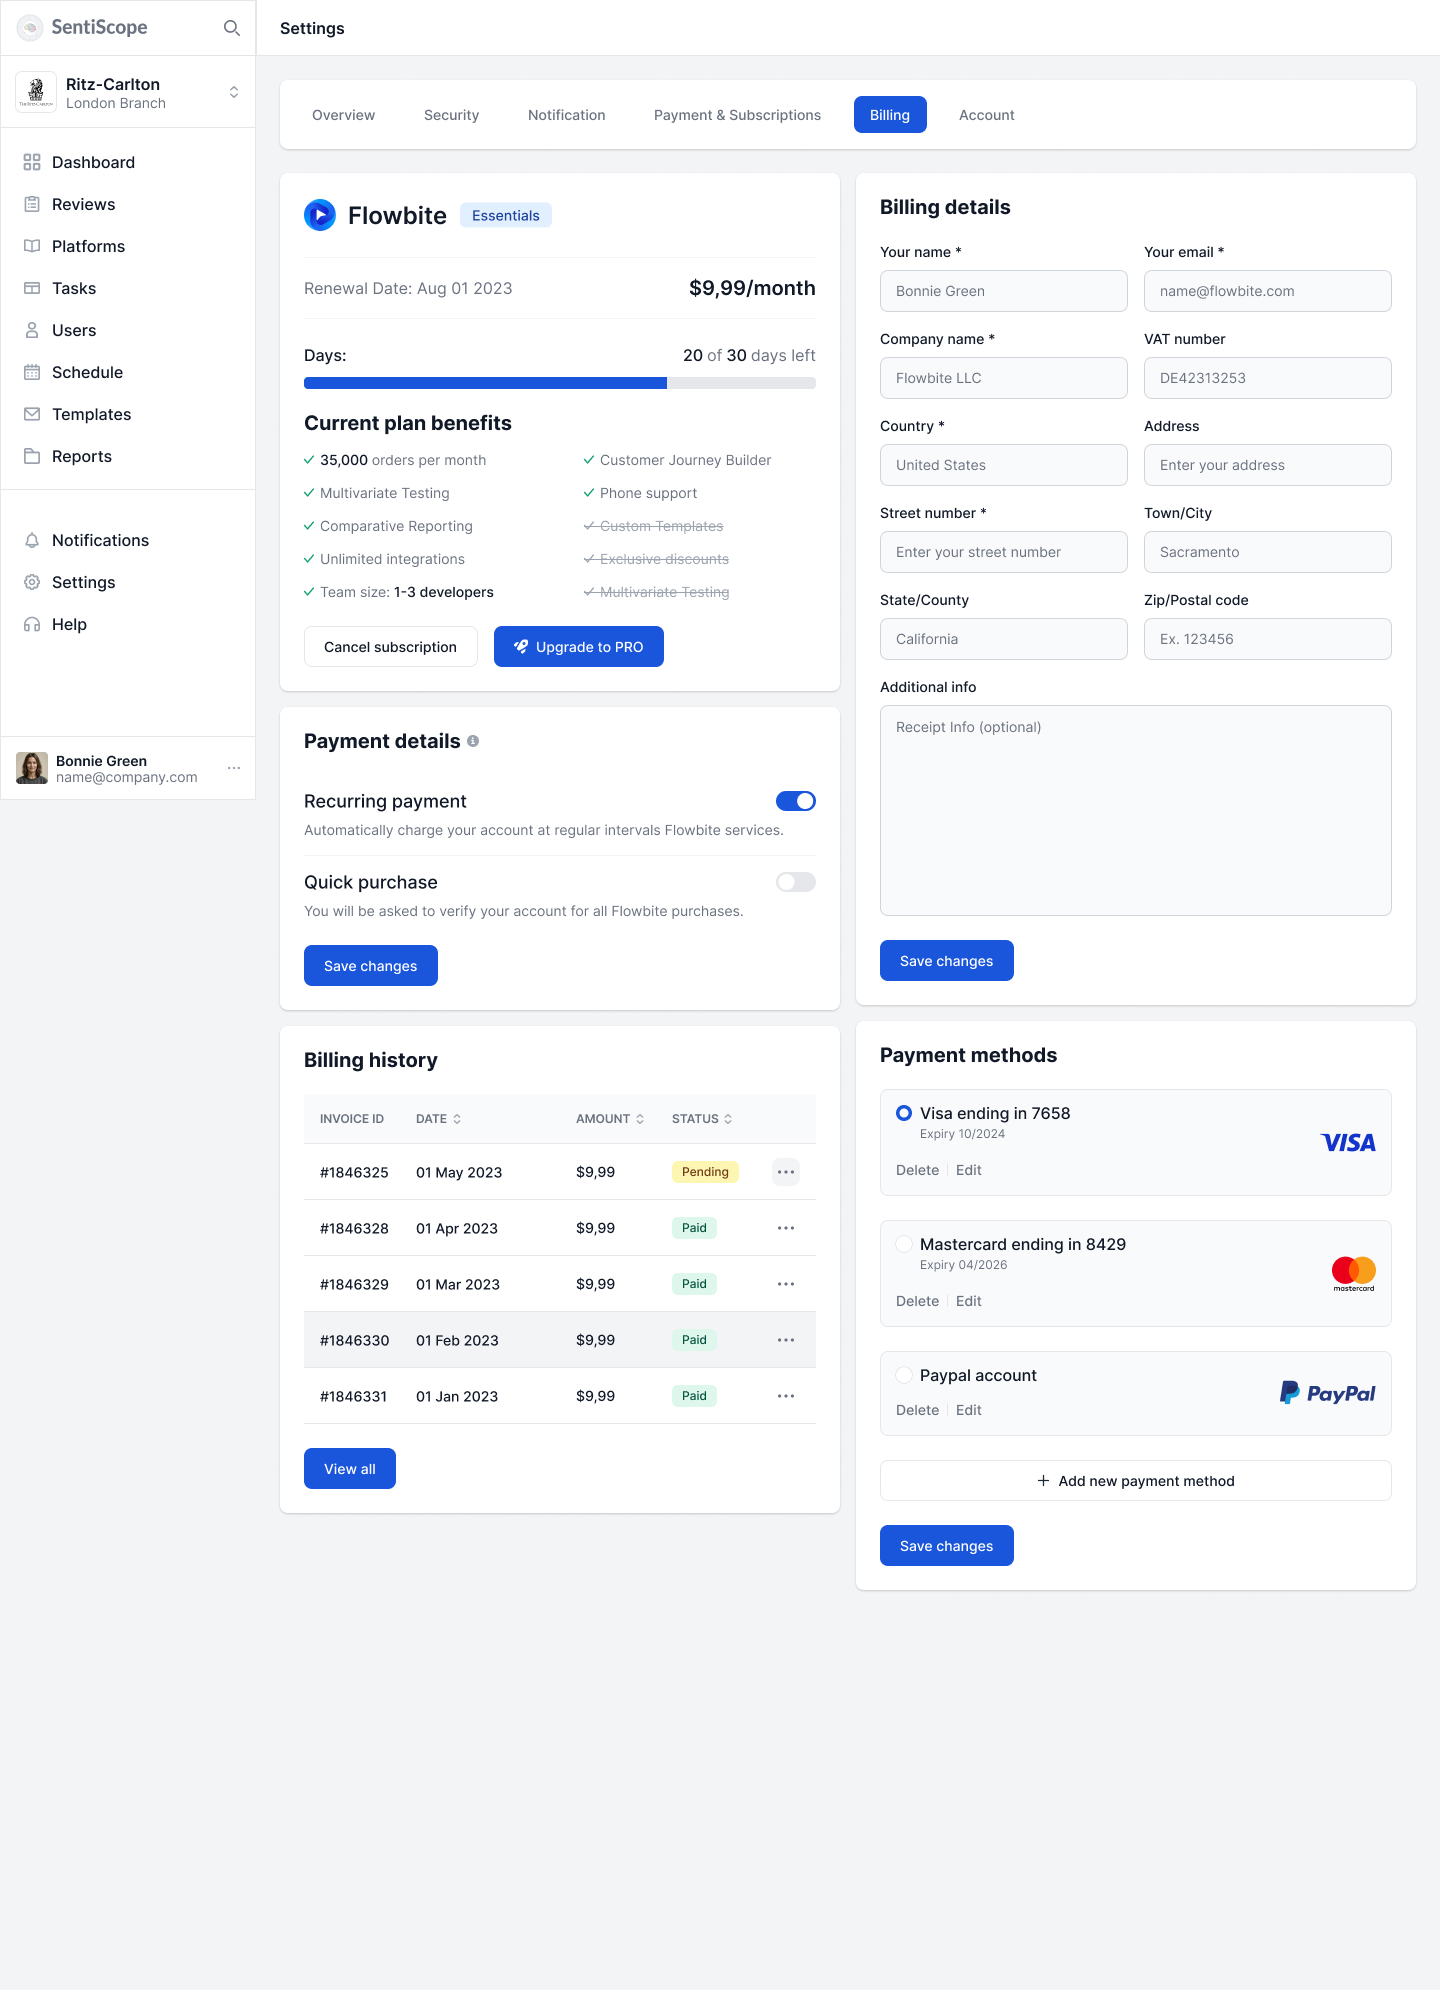Enable the Quick purchase toggle
This screenshot has width=1440, height=1990.
pyautogui.click(x=796, y=882)
